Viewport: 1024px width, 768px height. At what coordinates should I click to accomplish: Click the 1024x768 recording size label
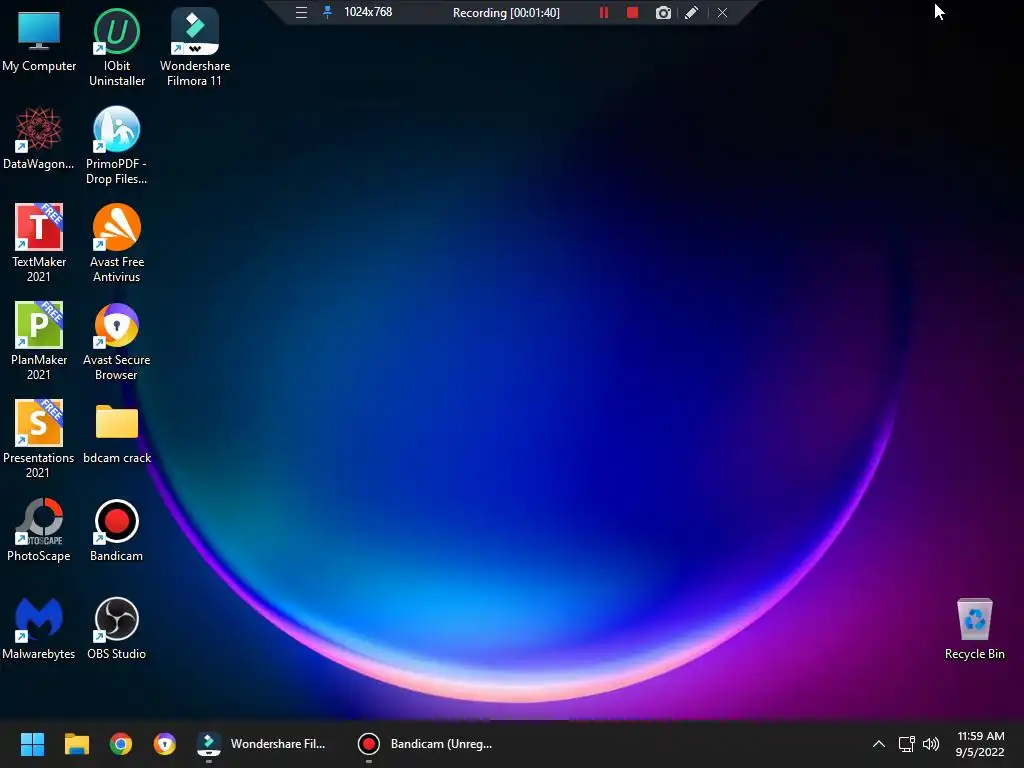(x=368, y=12)
